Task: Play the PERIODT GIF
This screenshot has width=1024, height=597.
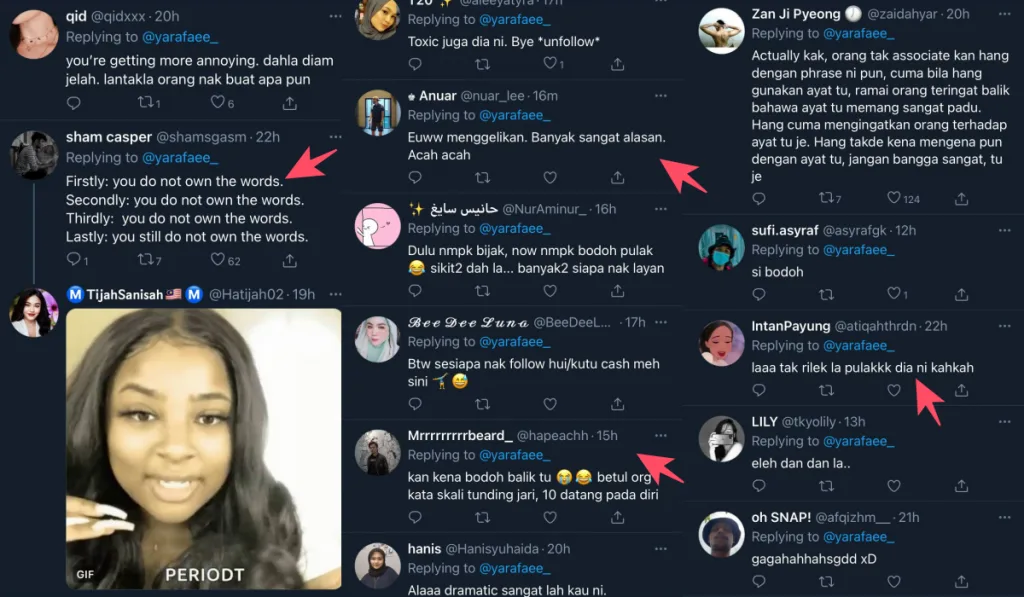Action: [x=204, y=448]
